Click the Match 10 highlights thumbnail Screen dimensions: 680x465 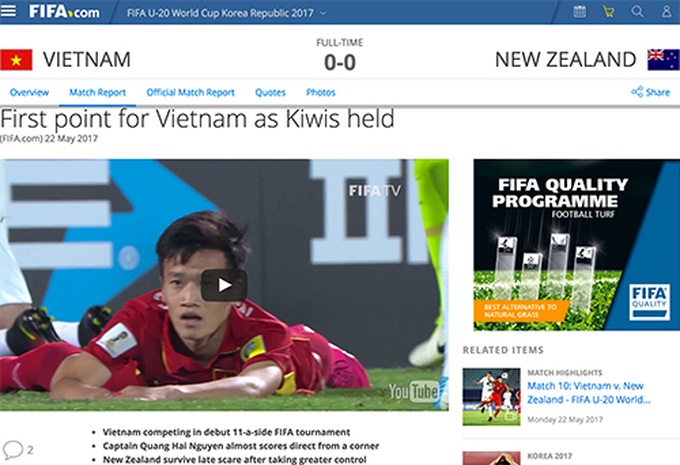coord(491,397)
